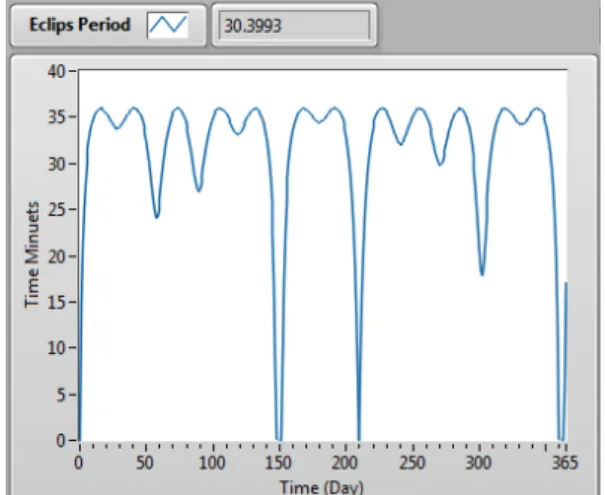The height and width of the screenshot is (495, 605).
Task: Click the 50 marker on Time axis
Action: coord(145,463)
